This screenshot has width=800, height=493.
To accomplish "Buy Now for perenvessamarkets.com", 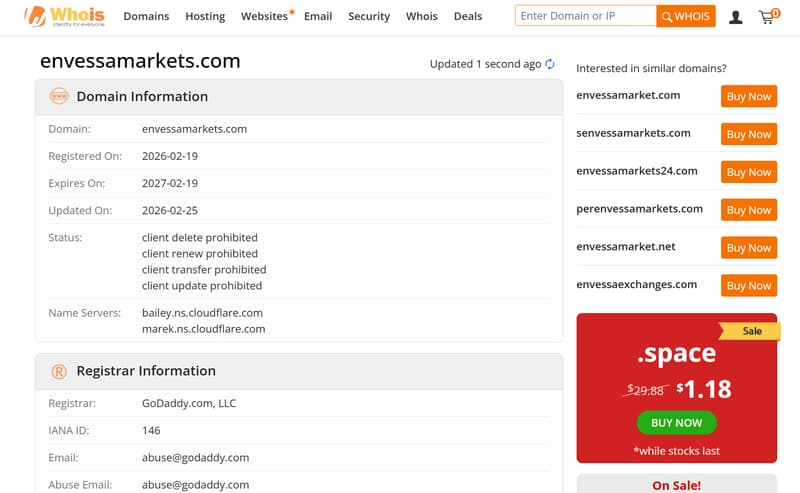I will point(748,210).
